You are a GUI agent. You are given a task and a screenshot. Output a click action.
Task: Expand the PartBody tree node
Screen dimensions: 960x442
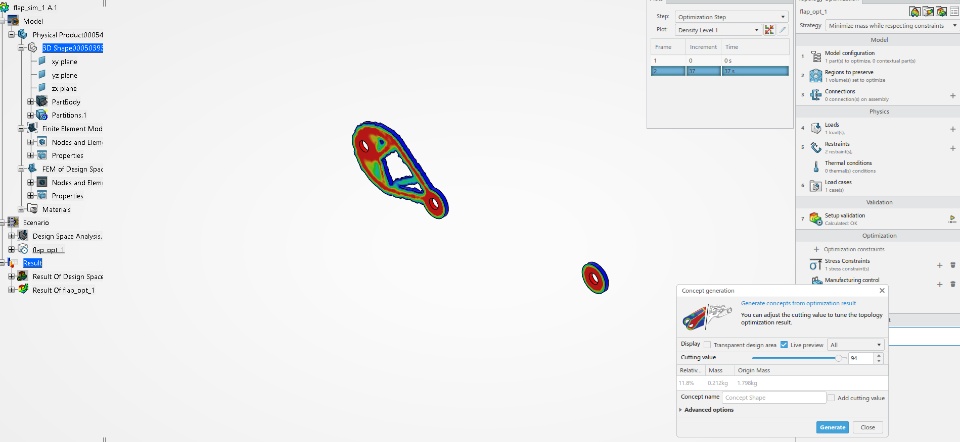[30, 102]
